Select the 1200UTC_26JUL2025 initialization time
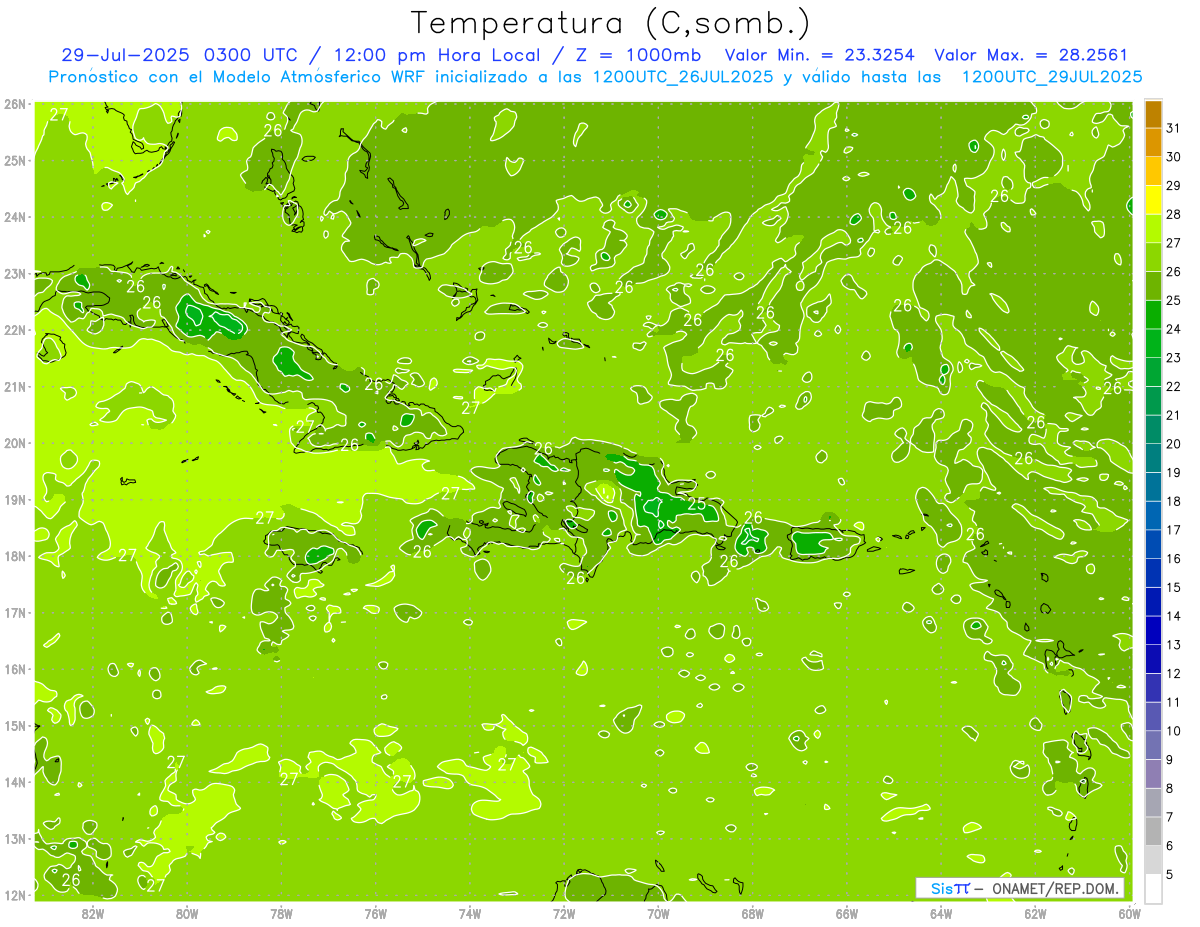This screenshot has width=1200, height=927. click(x=683, y=76)
